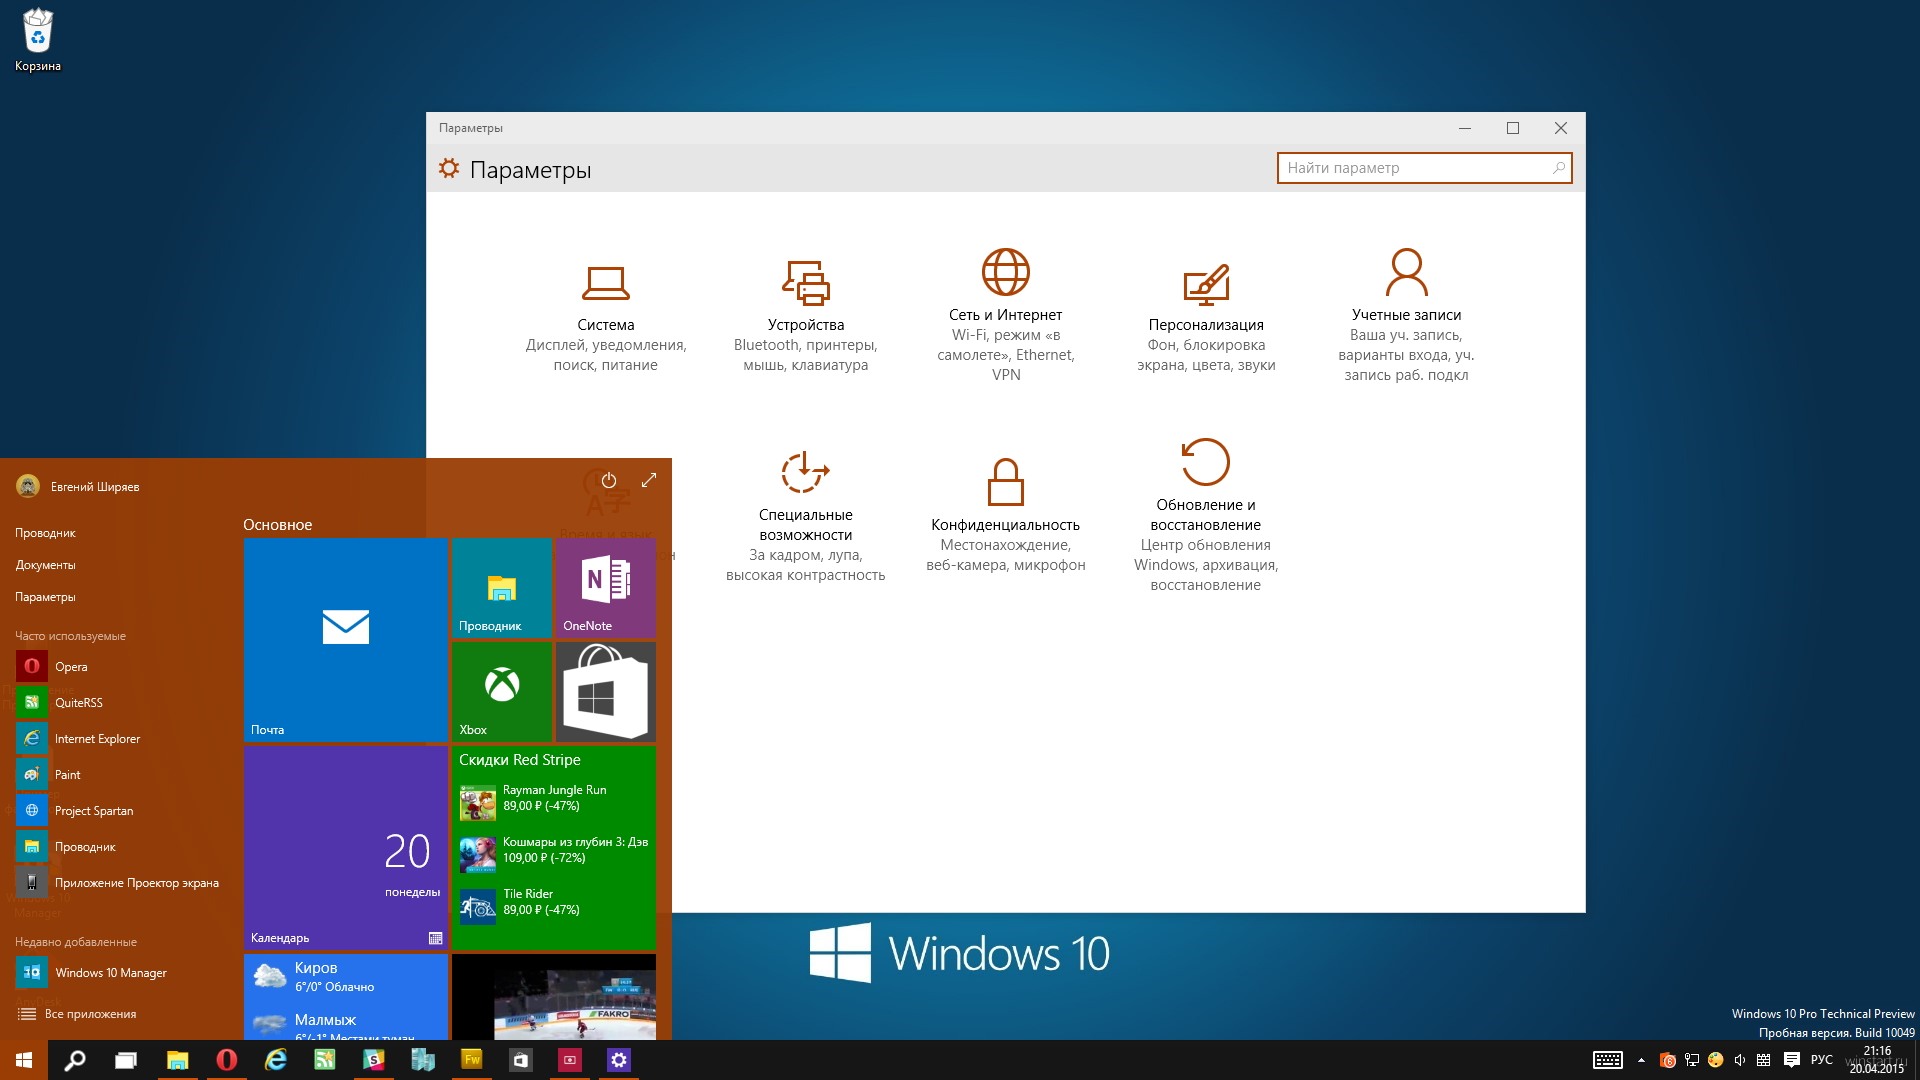This screenshot has height=1080, width=1920.
Task: Open the Календарь calendar tile
Action: click(x=346, y=848)
